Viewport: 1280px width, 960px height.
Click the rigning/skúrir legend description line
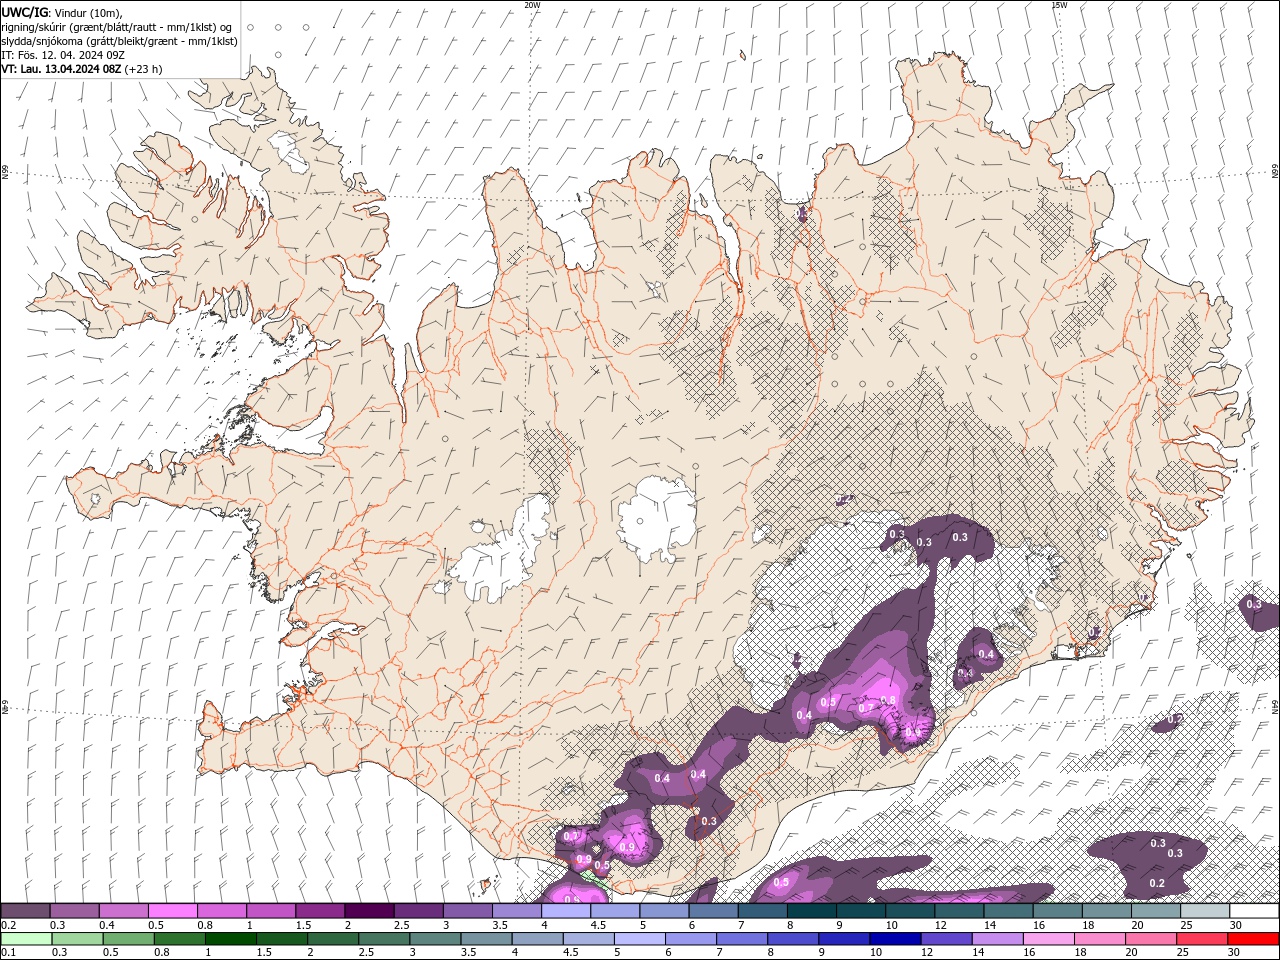(117, 27)
